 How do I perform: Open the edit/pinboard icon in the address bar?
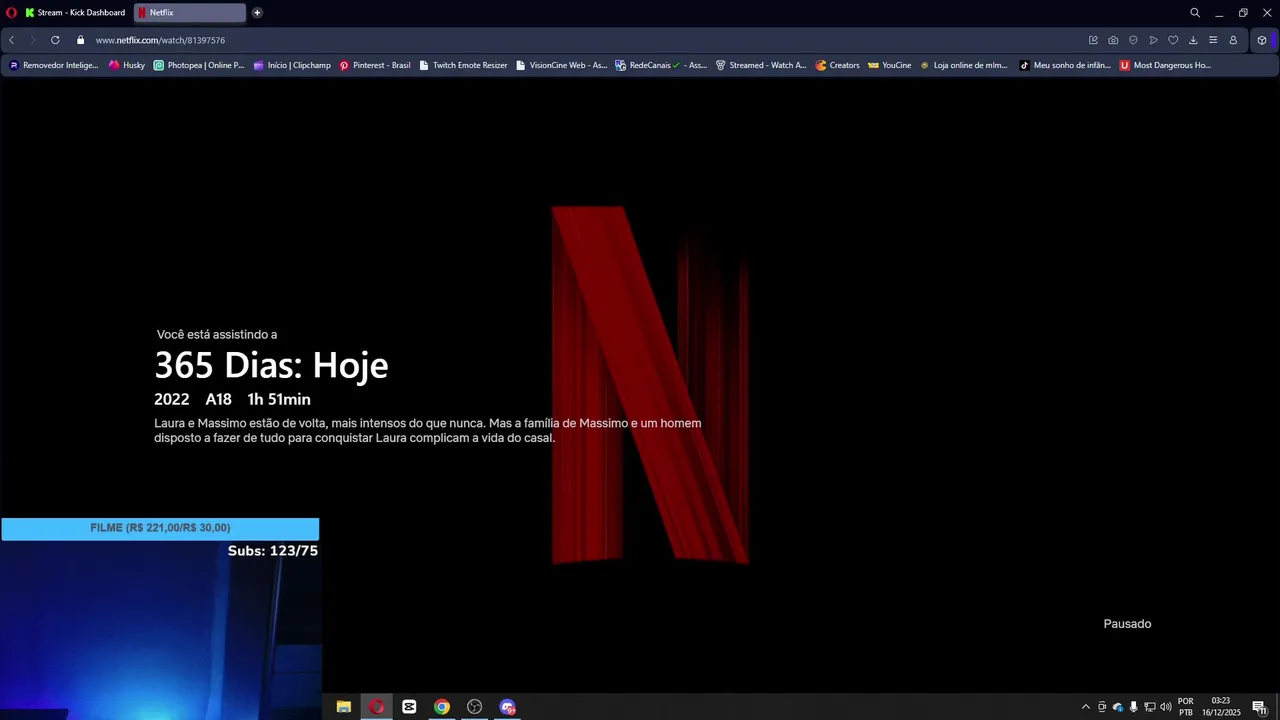point(1093,40)
